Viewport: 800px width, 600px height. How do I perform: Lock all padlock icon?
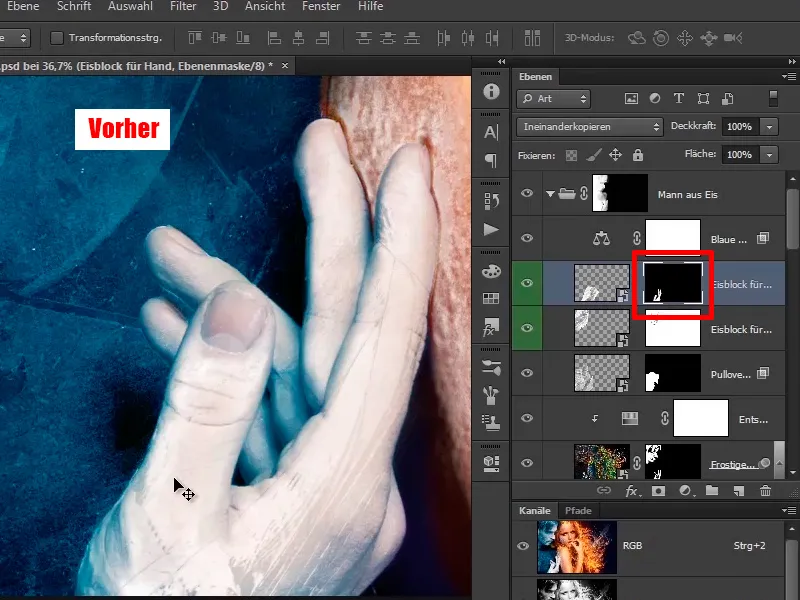click(x=638, y=155)
